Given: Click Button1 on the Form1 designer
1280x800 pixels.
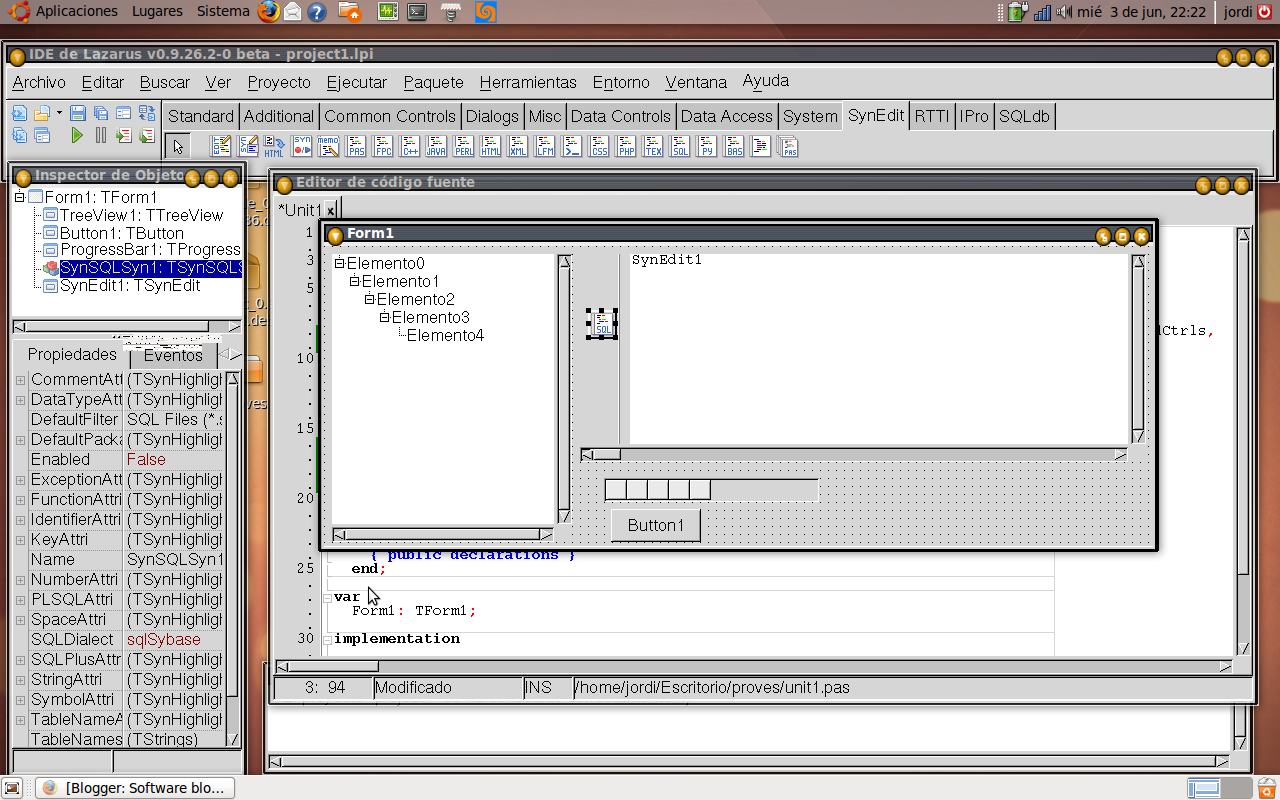Looking at the screenshot, I should click(656, 525).
